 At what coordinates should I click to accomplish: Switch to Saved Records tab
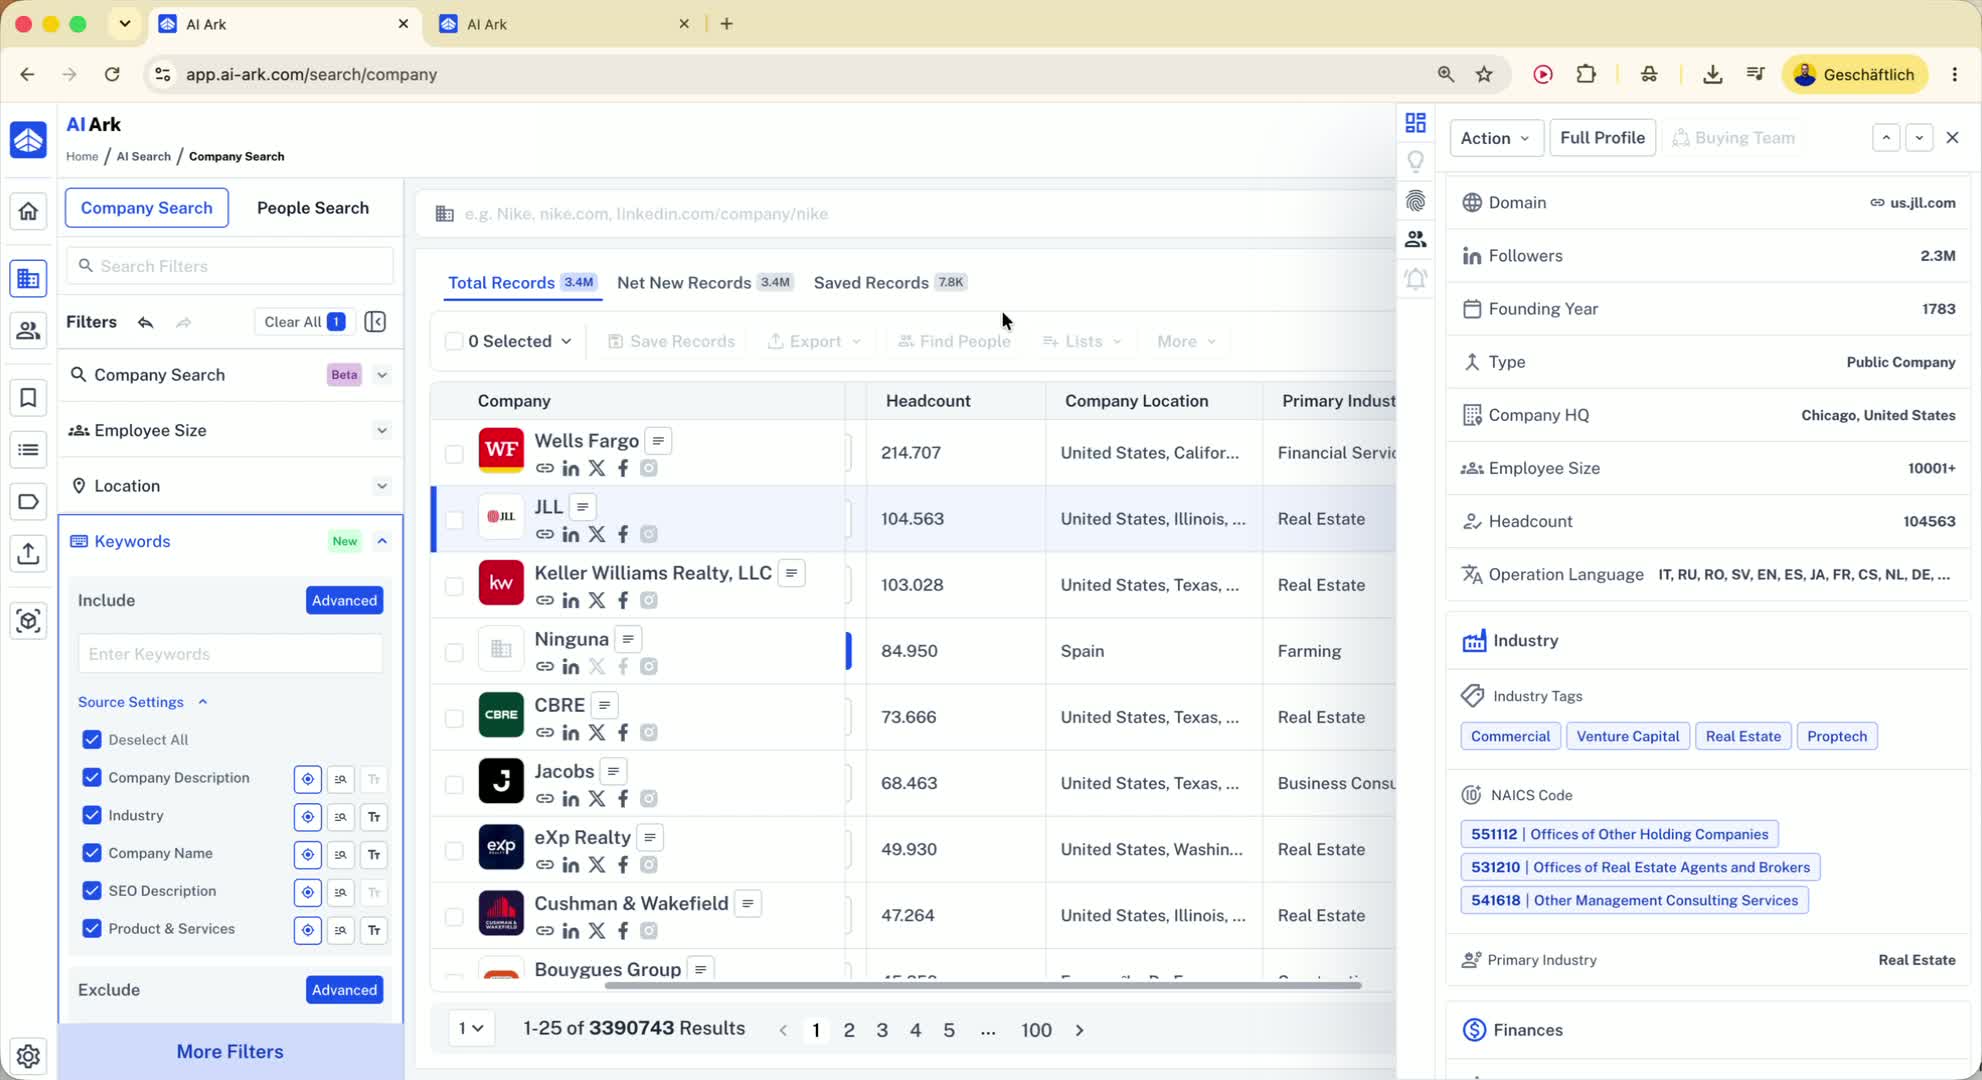(x=890, y=283)
